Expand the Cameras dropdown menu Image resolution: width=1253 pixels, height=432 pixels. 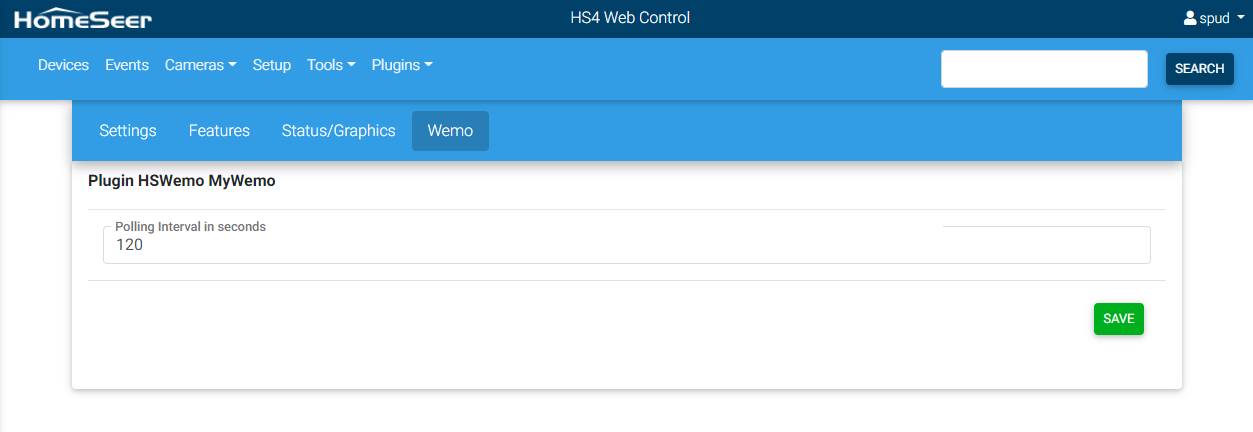(200, 65)
